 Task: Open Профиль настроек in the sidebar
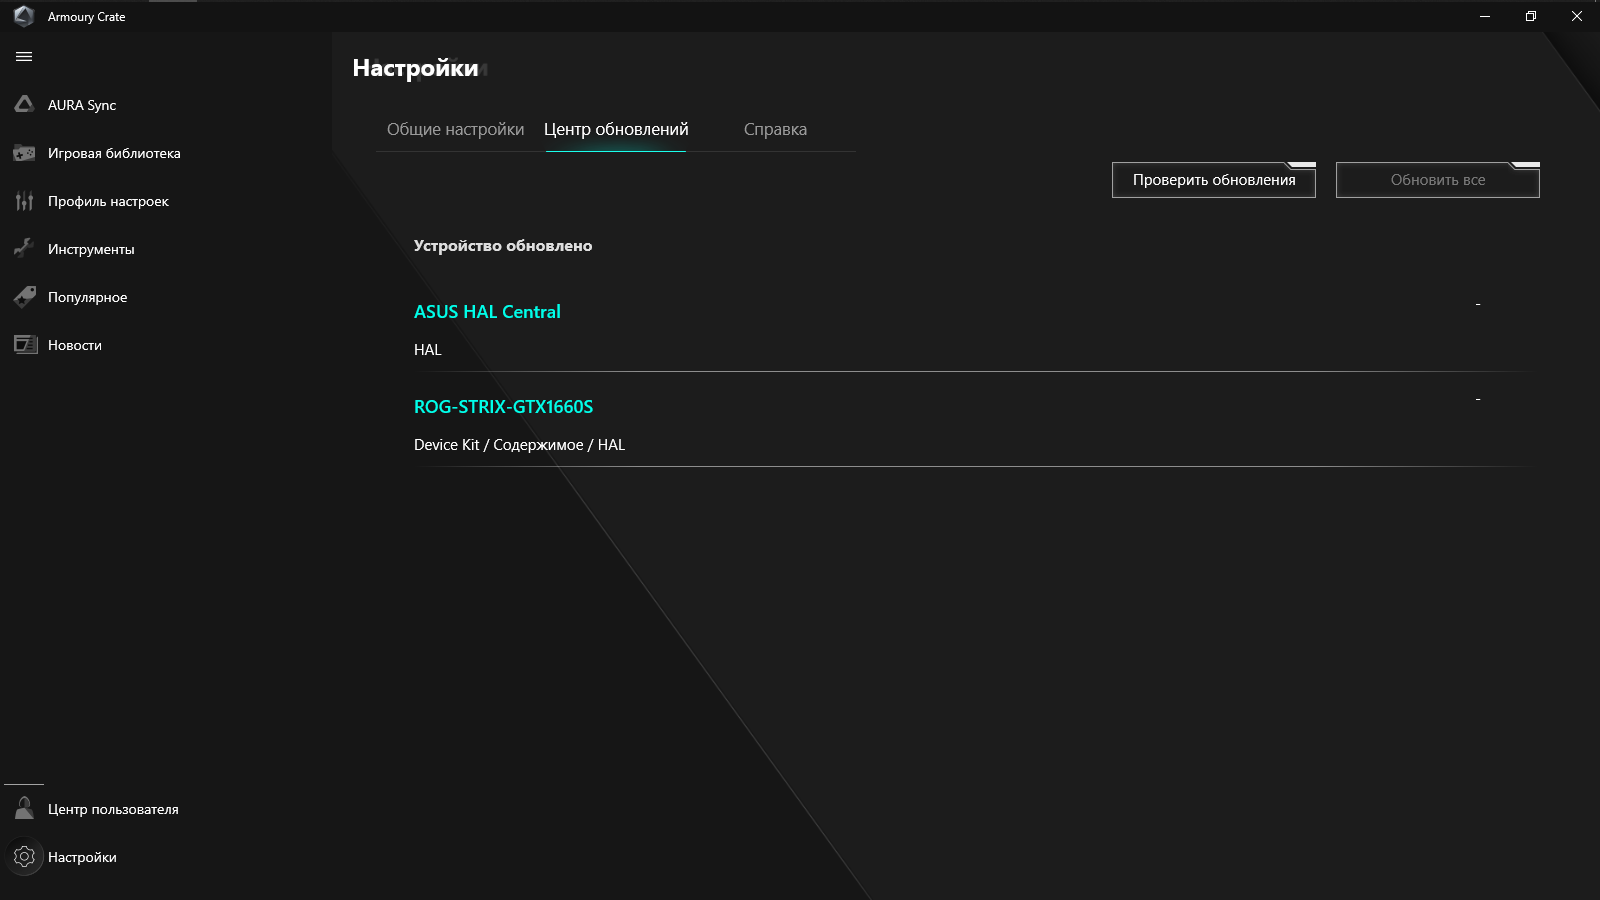coord(108,201)
